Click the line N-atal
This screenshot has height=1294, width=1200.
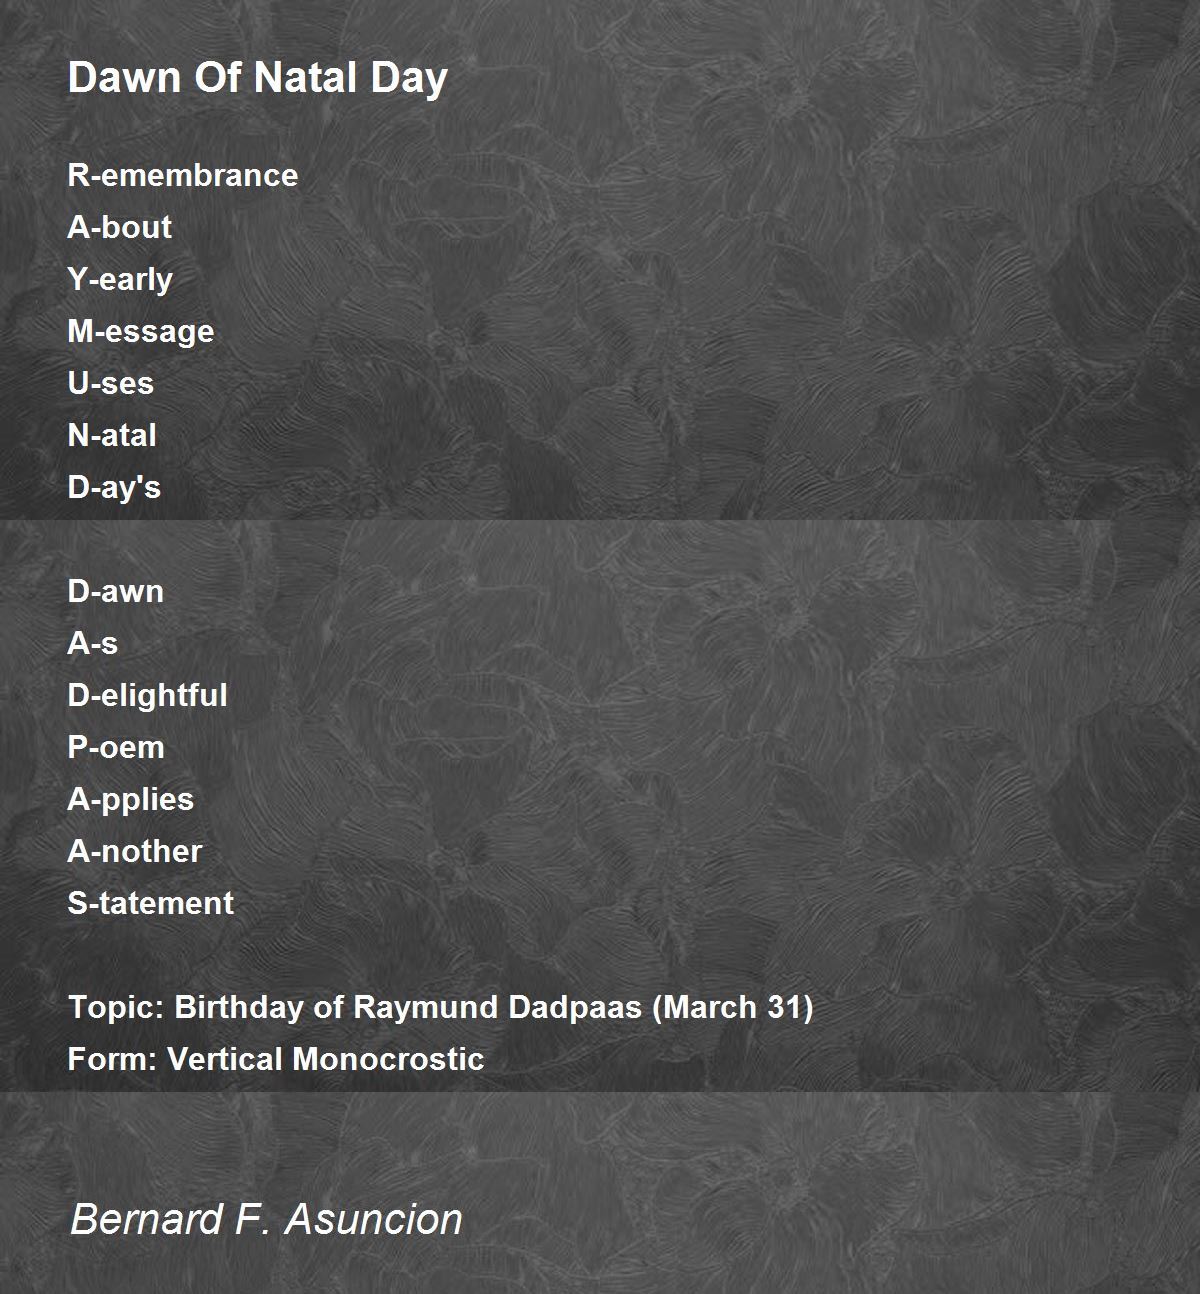point(112,435)
